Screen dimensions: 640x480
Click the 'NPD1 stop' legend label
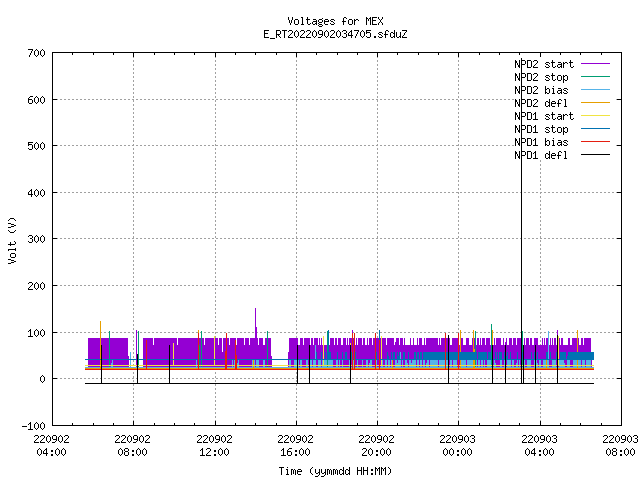(541, 129)
